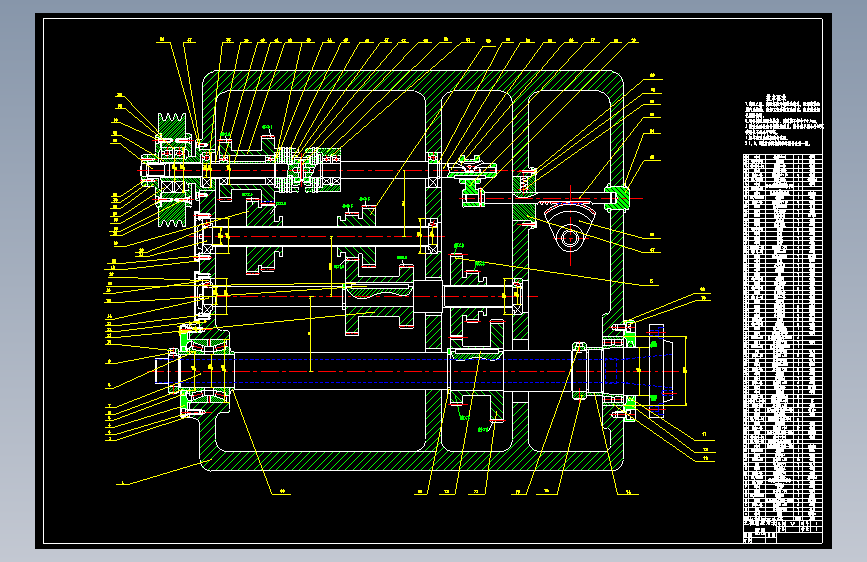867x562 pixels.
Task: Click the parts list table
Action: [782, 337]
